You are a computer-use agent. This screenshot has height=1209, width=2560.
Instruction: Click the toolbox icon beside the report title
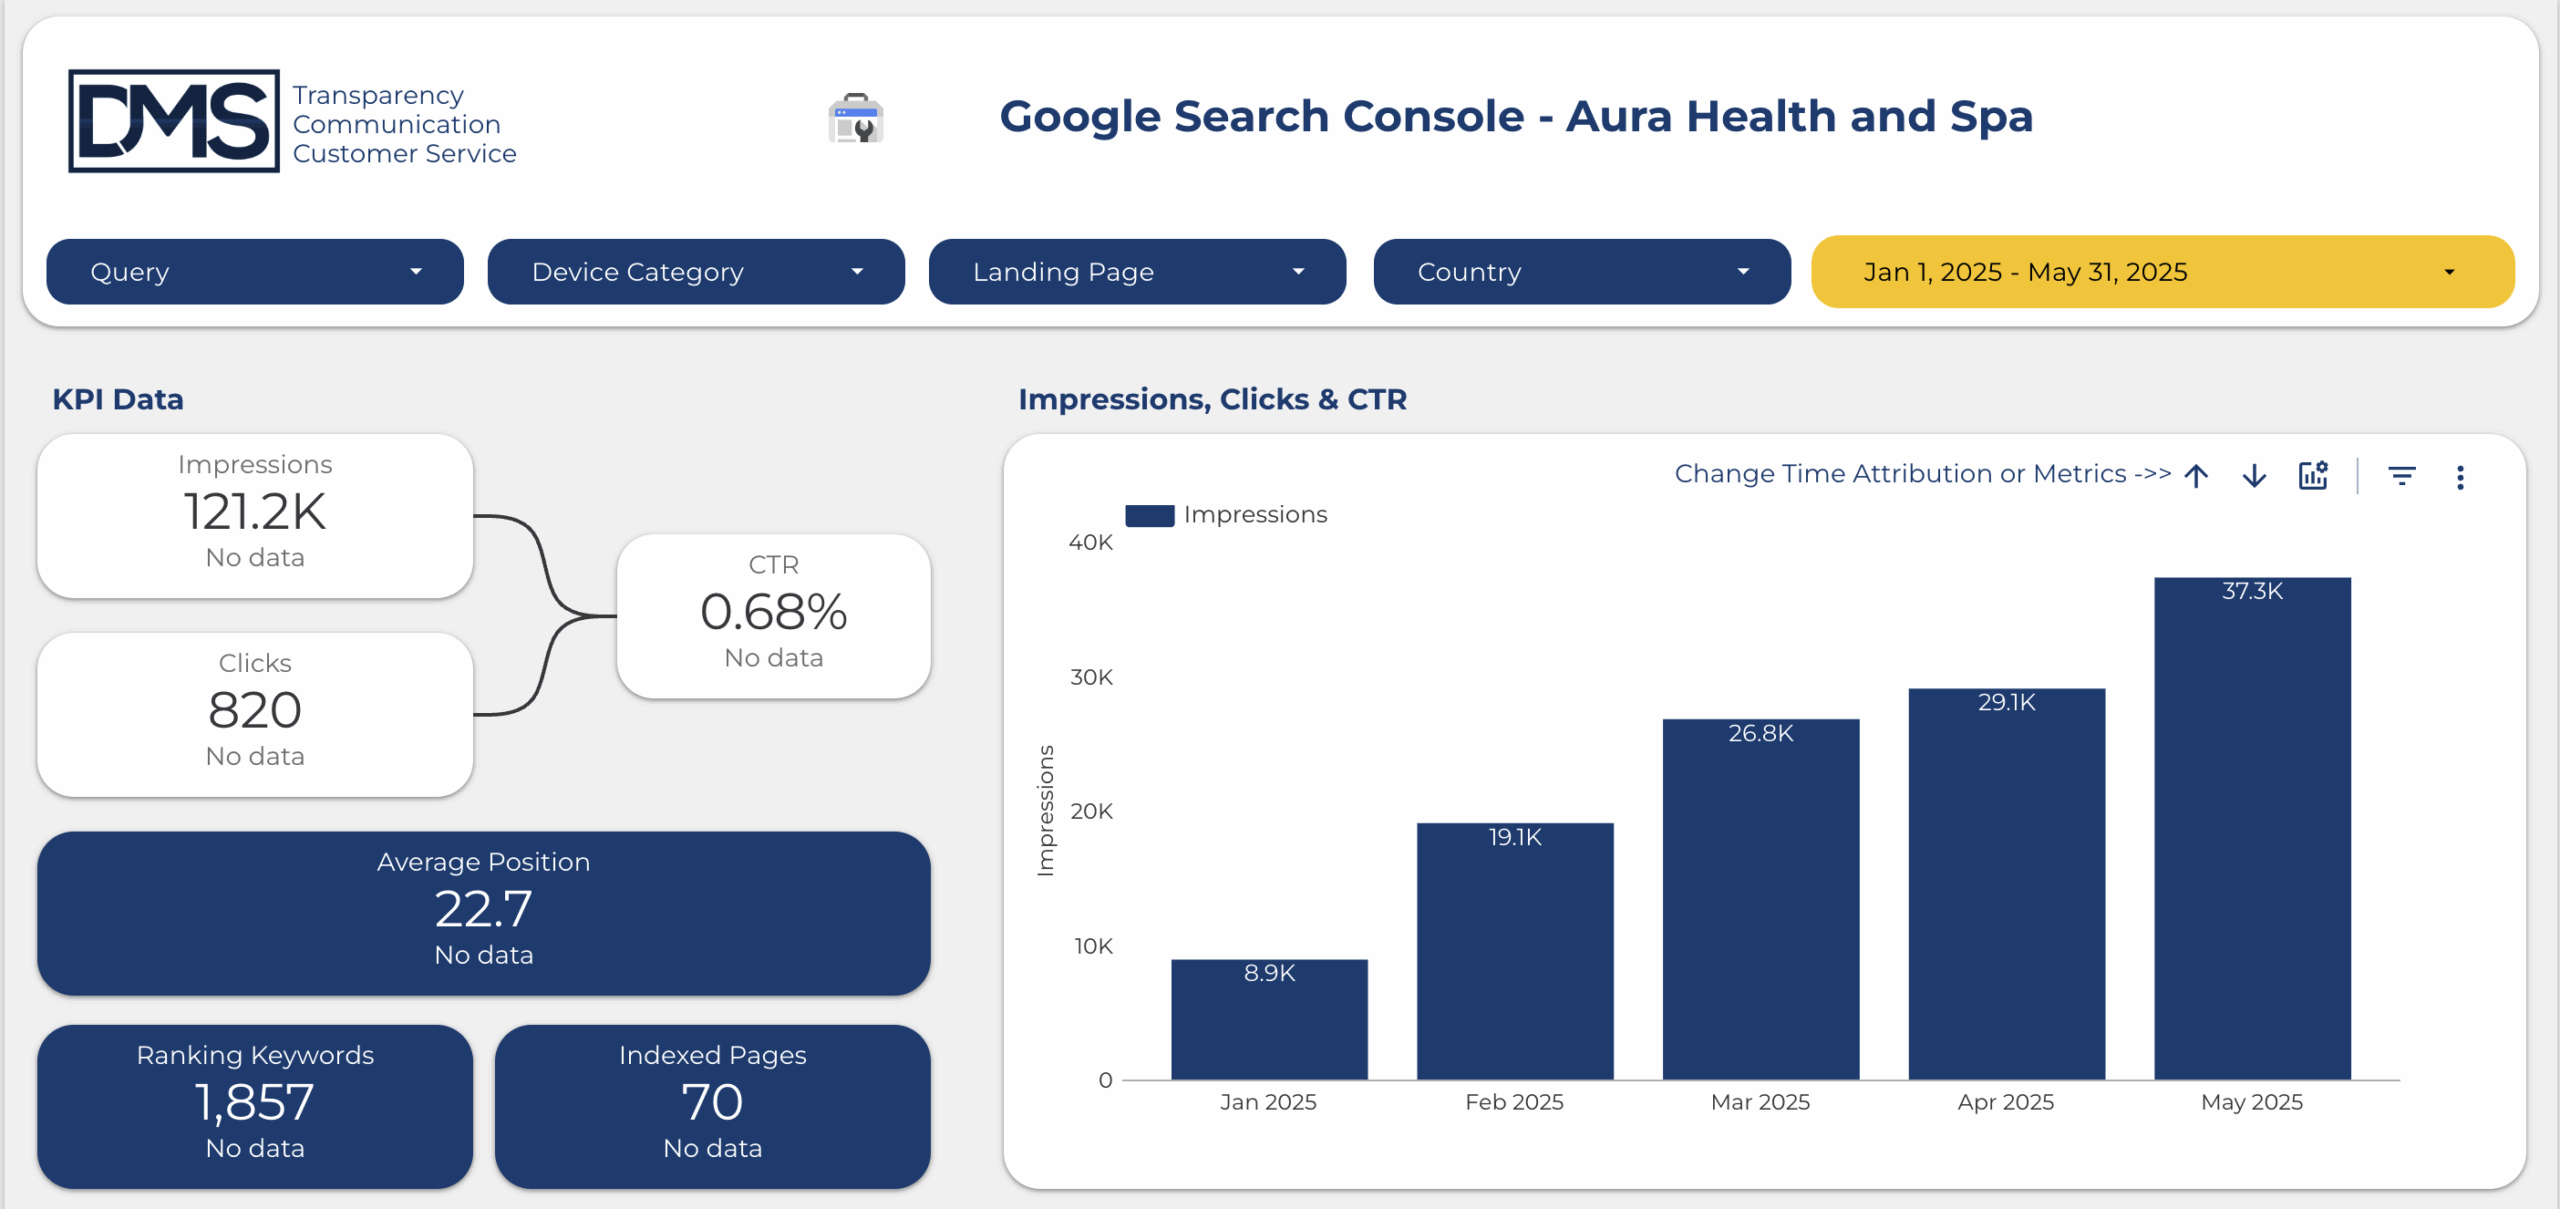pyautogui.click(x=855, y=117)
